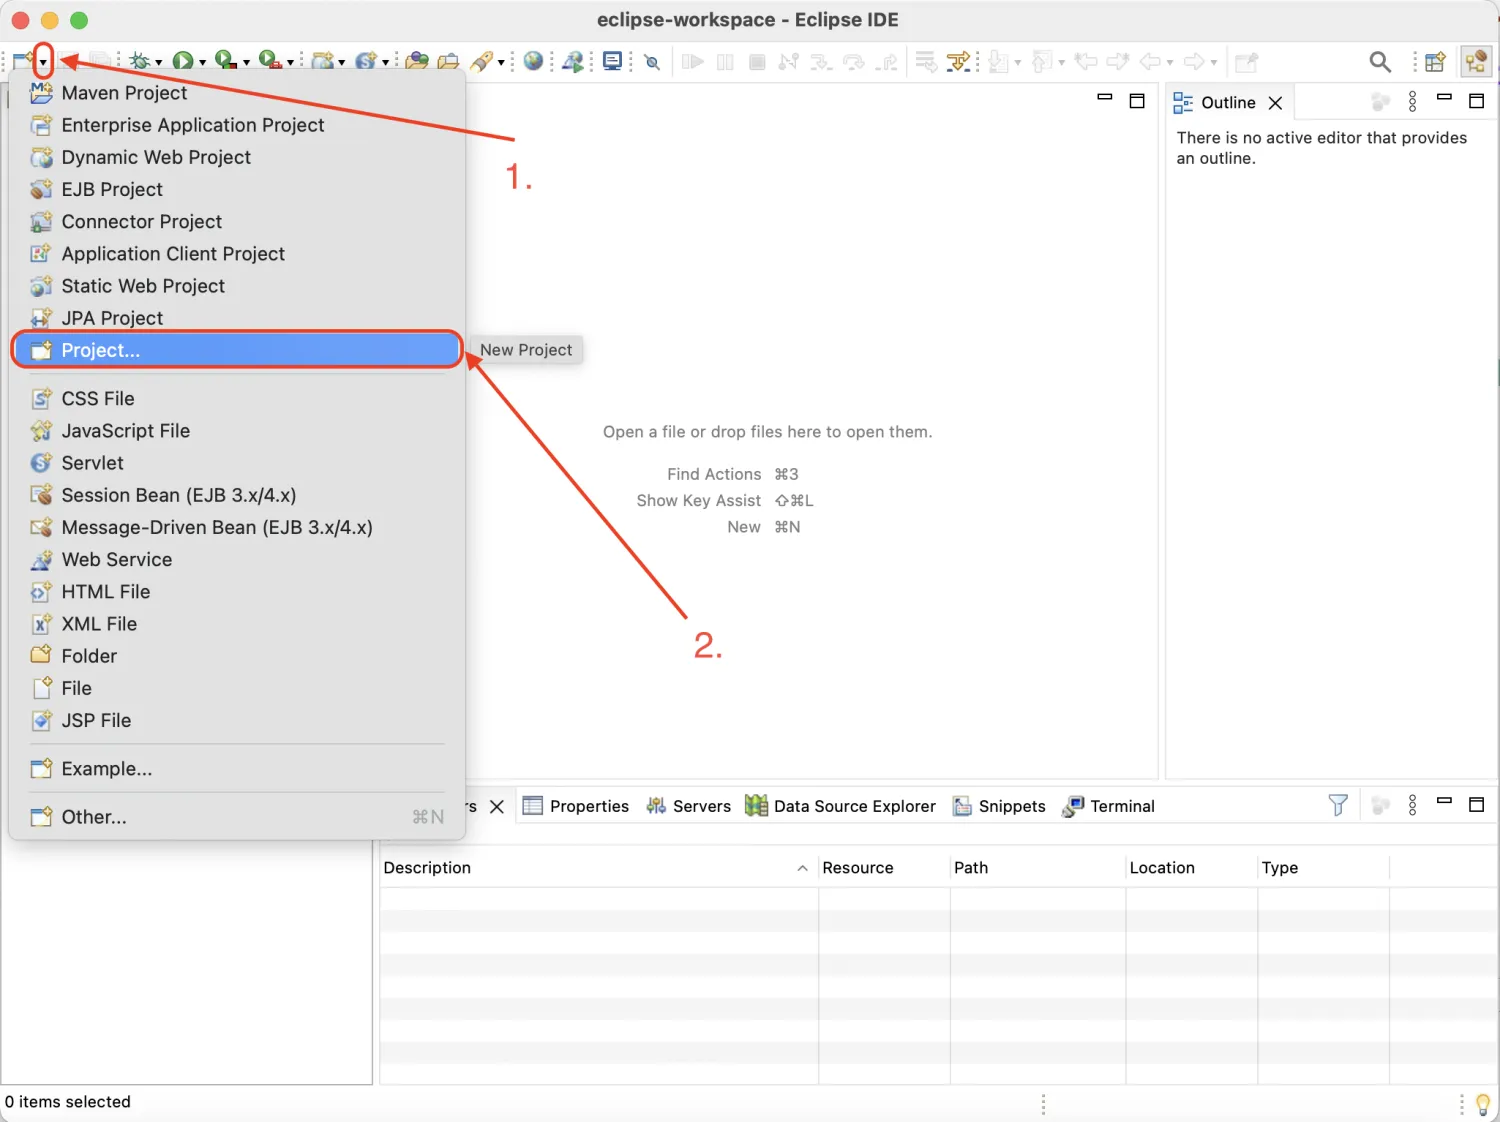Choose Maven Project from the menu
This screenshot has height=1122, width=1500.
coord(124,93)
